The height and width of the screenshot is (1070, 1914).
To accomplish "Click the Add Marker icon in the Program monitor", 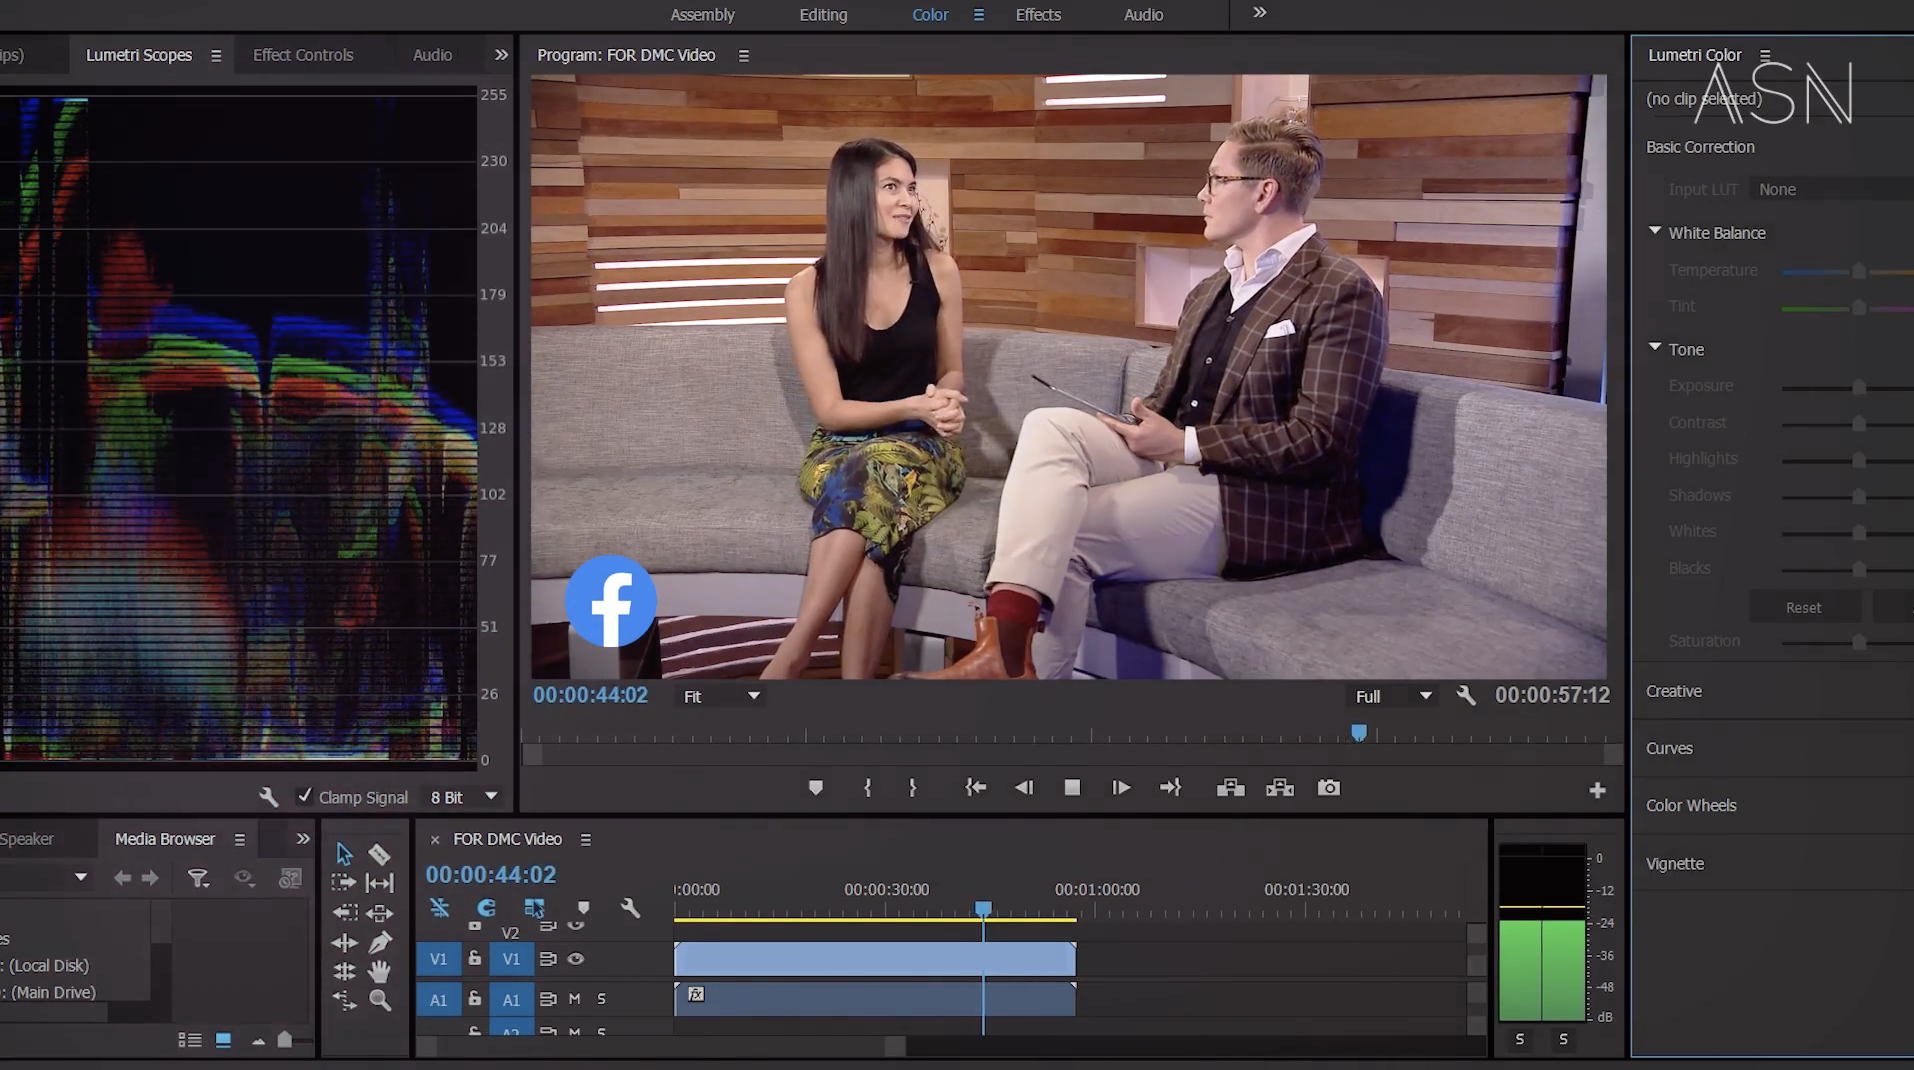I will pyautogui.click(x=815, y=788).
